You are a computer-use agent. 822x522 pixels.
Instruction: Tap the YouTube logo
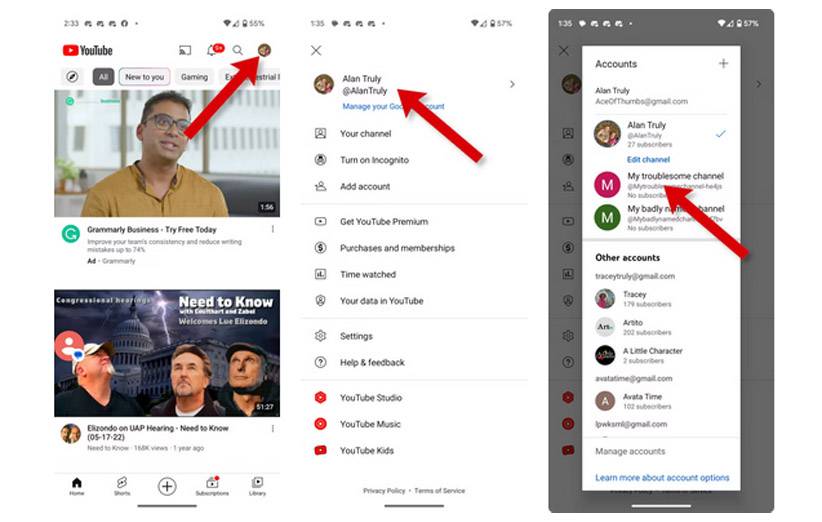[x=88, y=50]
